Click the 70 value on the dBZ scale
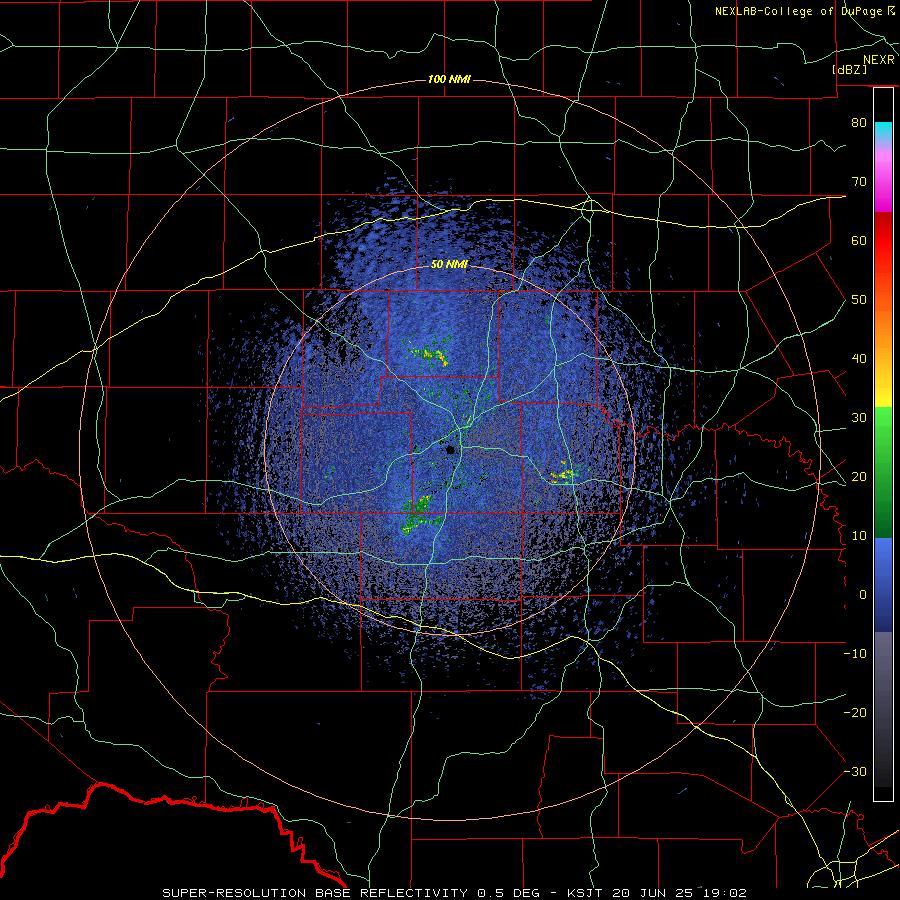This screenshot has width=900, height=900. 859,181
